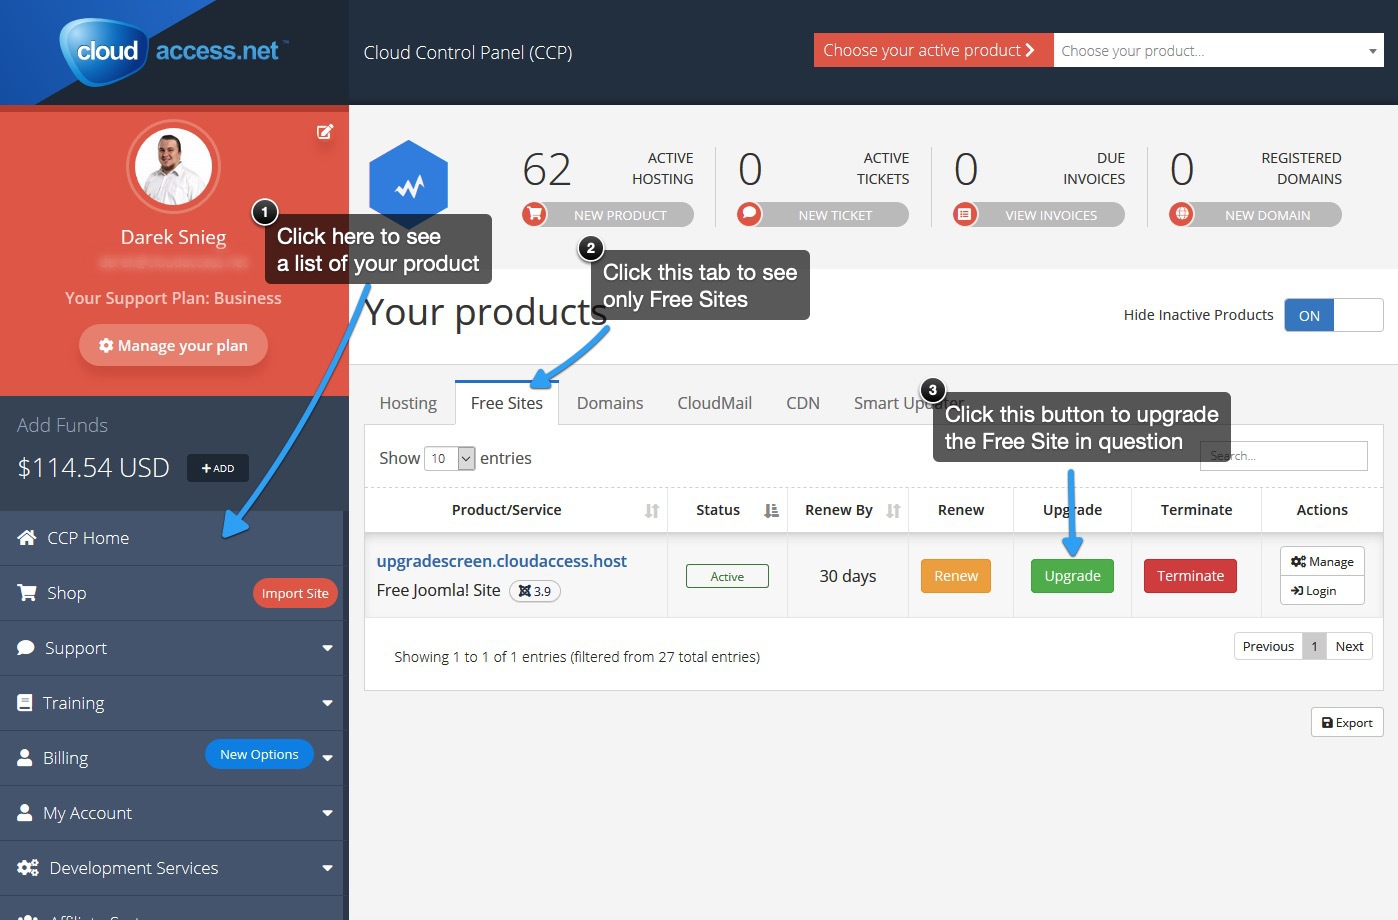
Task: Sort by Status column icon
Action: pos(771,511)
